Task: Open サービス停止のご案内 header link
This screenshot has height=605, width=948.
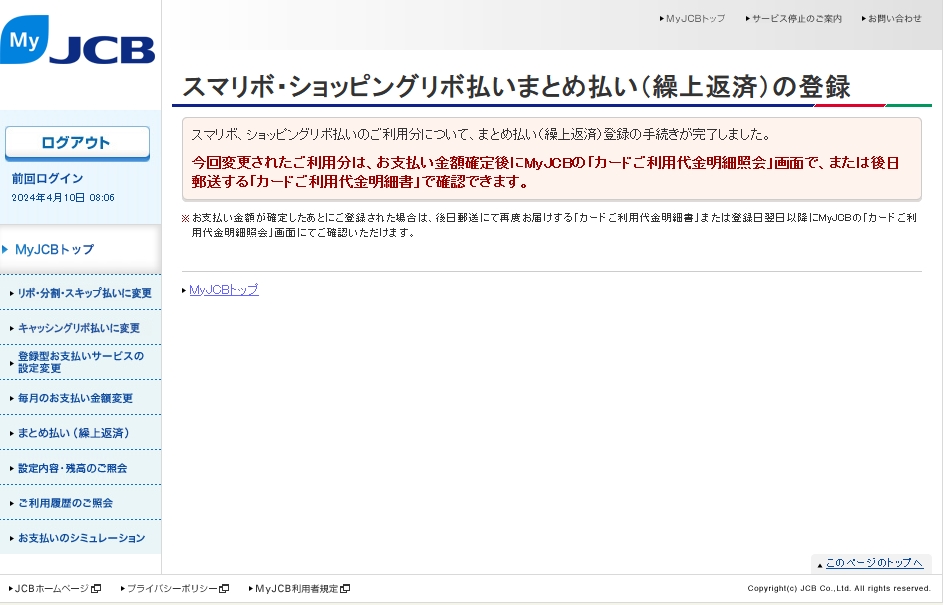Action: [796, 19]
